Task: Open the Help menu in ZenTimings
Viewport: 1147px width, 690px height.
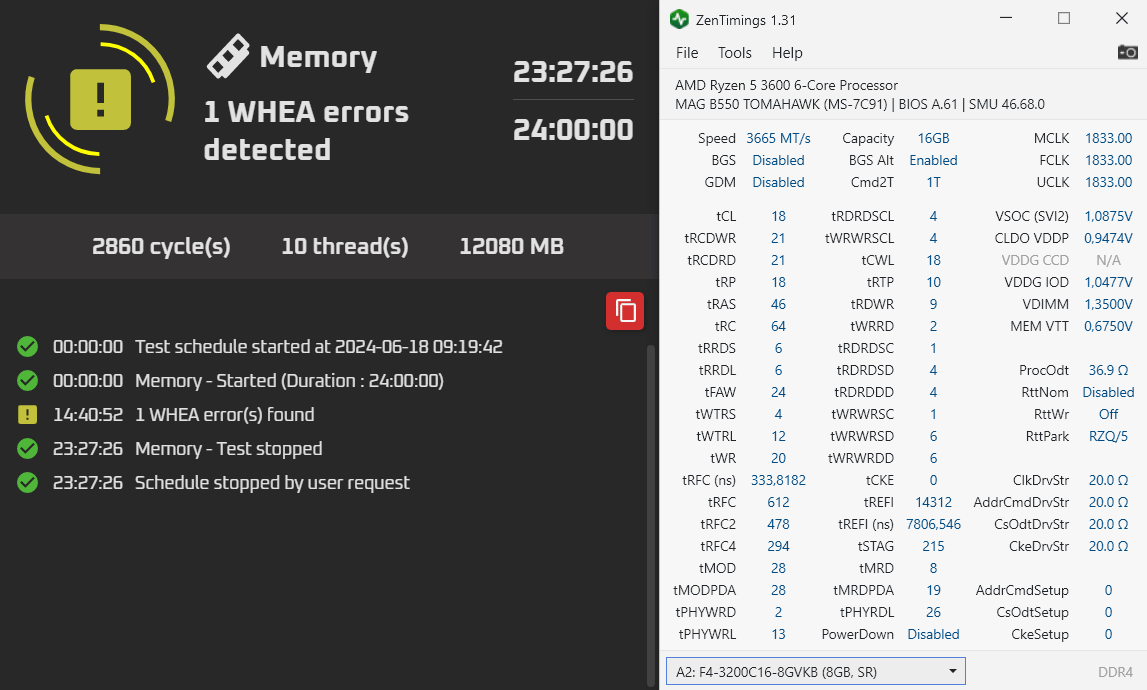Action: coord(787,53)
